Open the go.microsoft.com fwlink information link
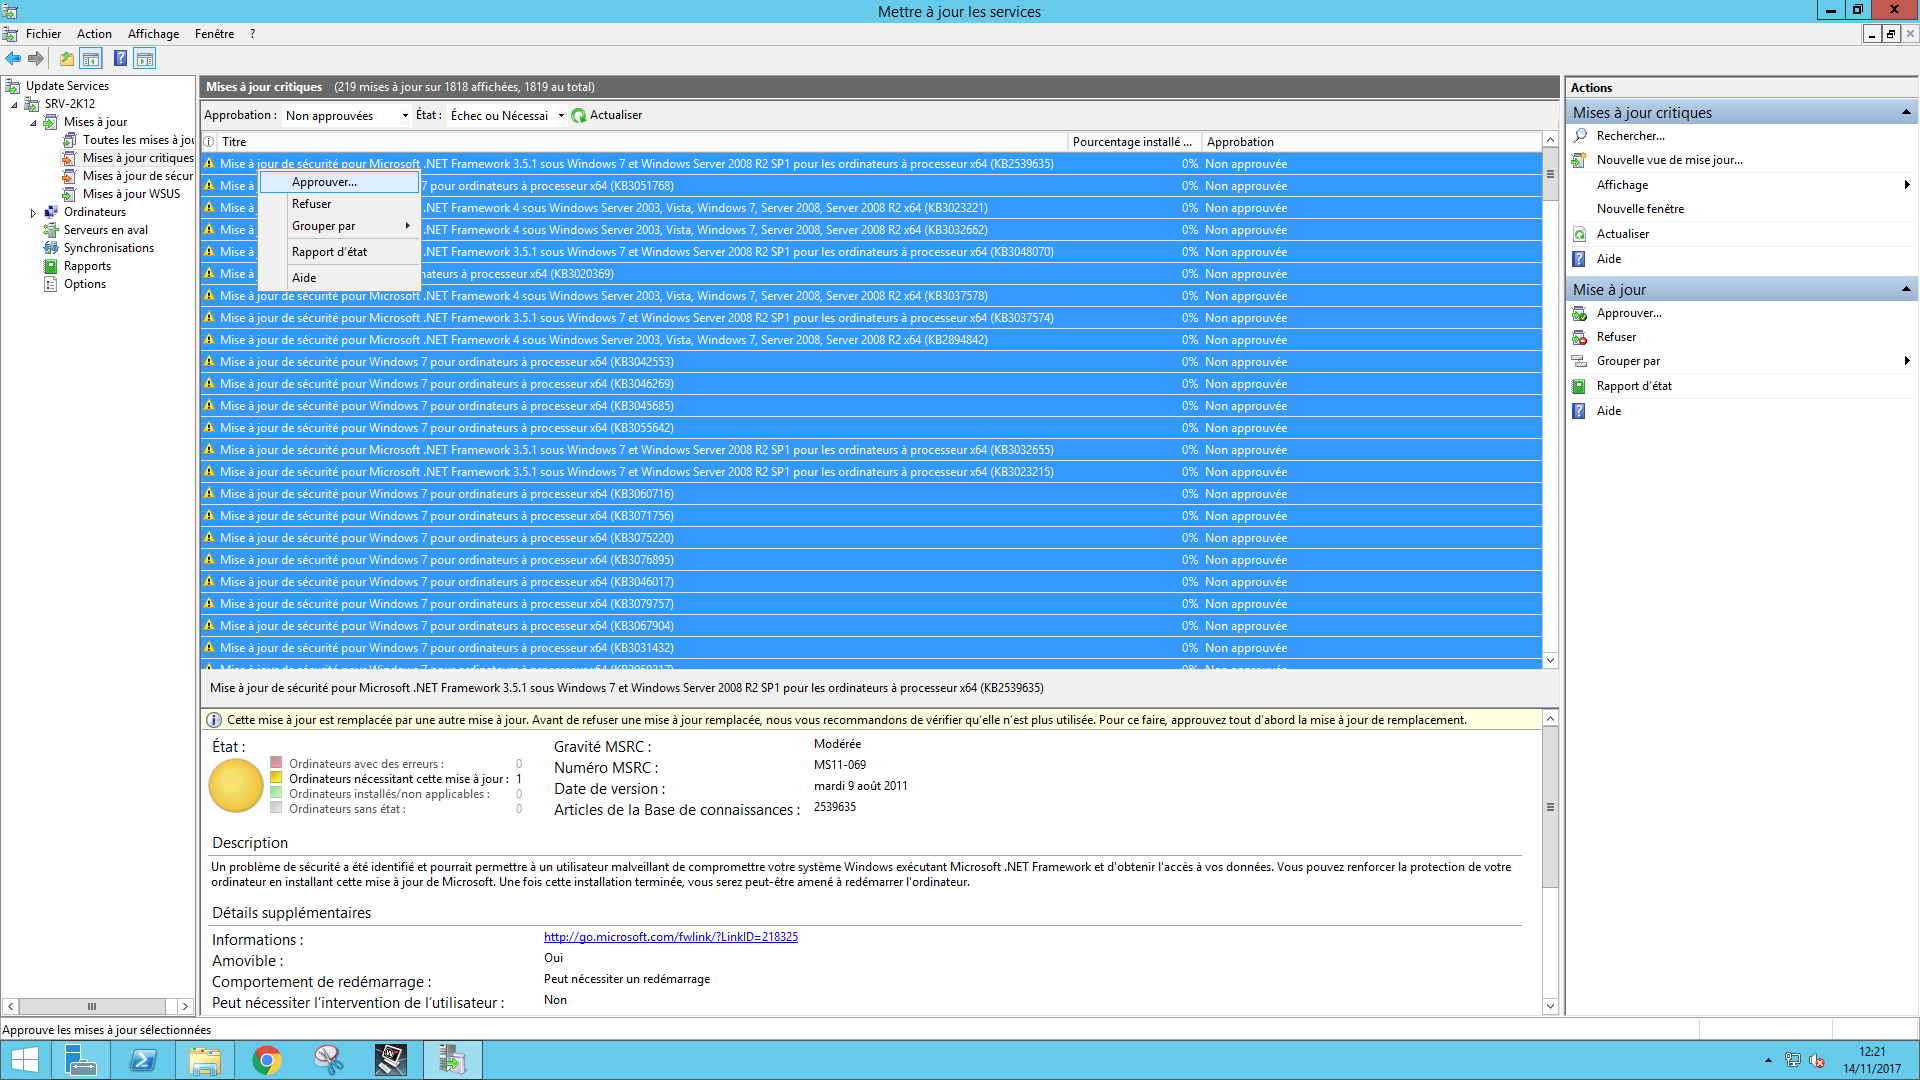This screenshot has width=1920, height=1080. (670, 937)
